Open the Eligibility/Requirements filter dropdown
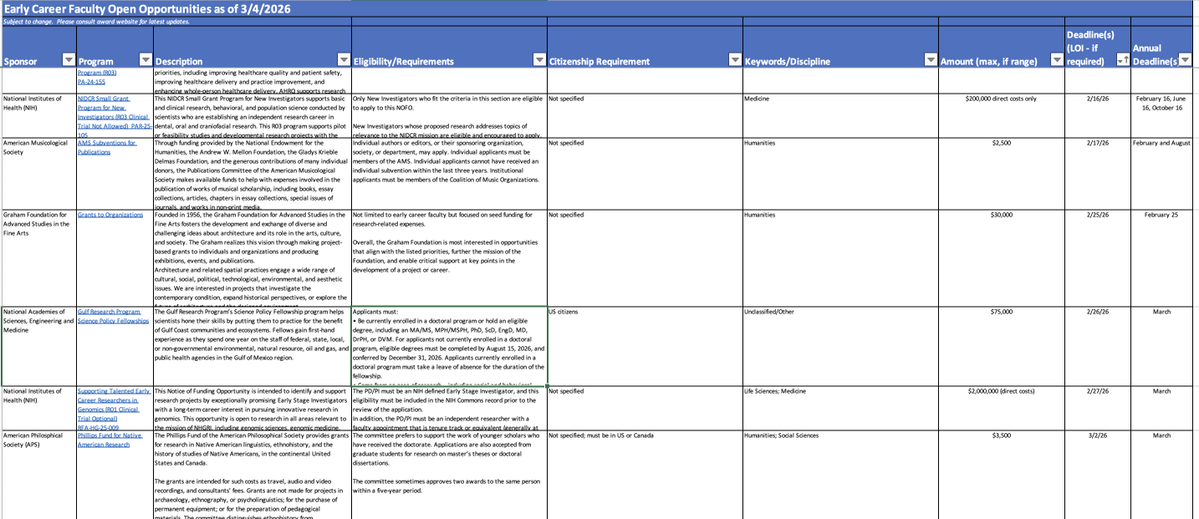 (539, 60)
